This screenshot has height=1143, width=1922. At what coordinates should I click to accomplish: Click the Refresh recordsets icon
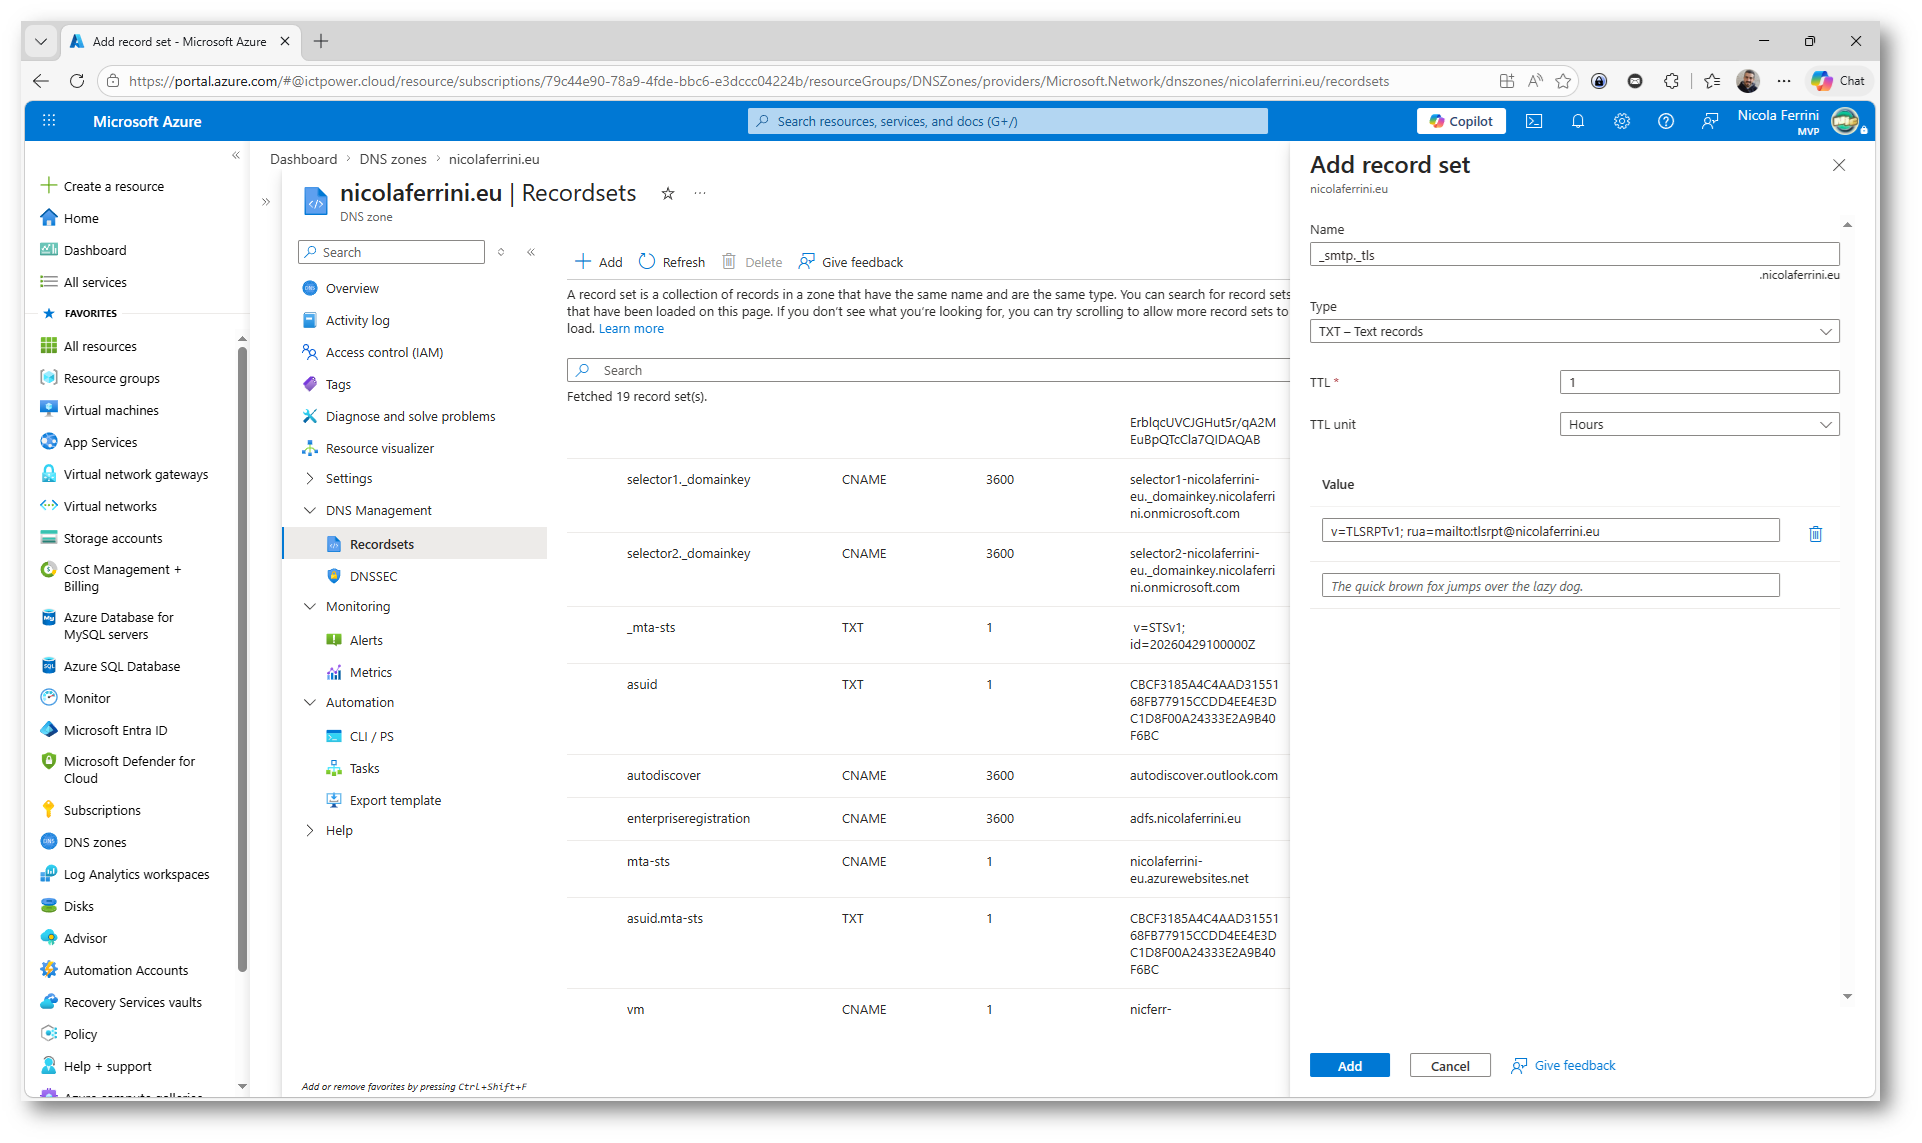[x=648, y=262]
